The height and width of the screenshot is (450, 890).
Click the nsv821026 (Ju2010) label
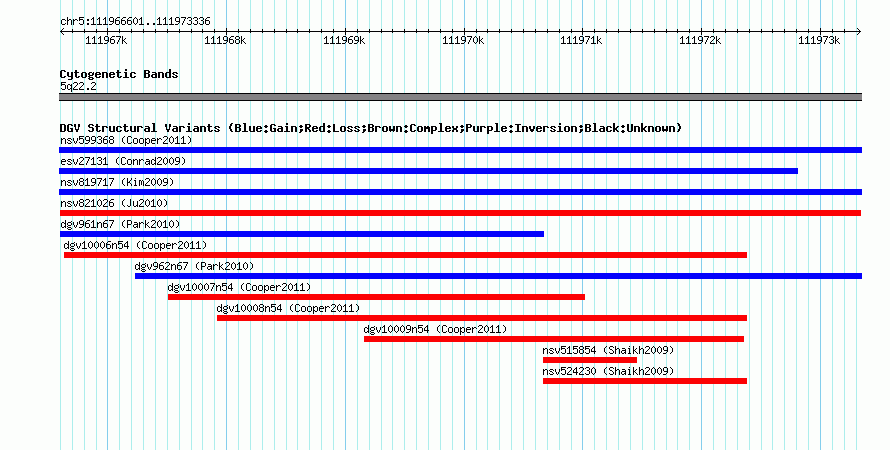click(114, 203)
